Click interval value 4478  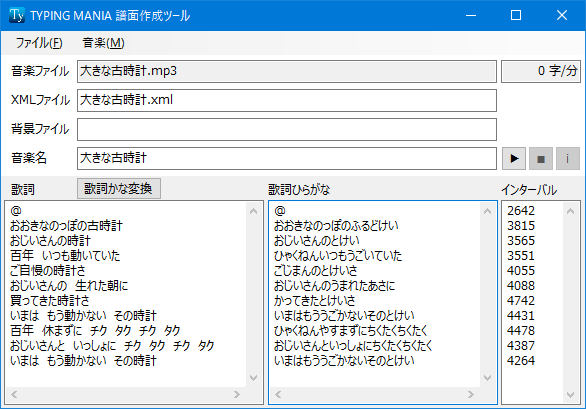[521, 330]
